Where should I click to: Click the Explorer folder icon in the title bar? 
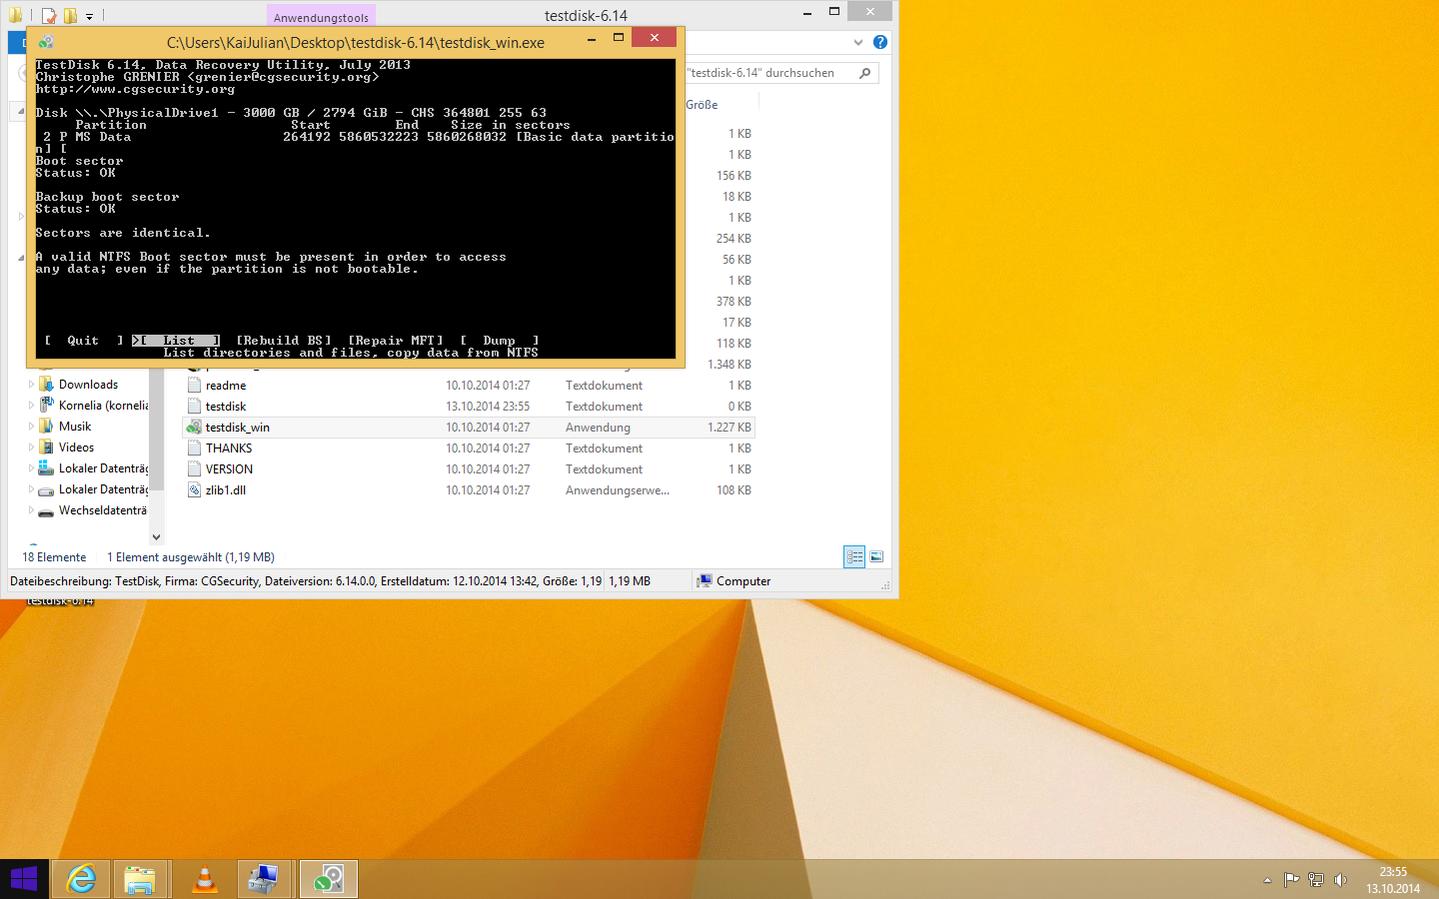point(15,15)
